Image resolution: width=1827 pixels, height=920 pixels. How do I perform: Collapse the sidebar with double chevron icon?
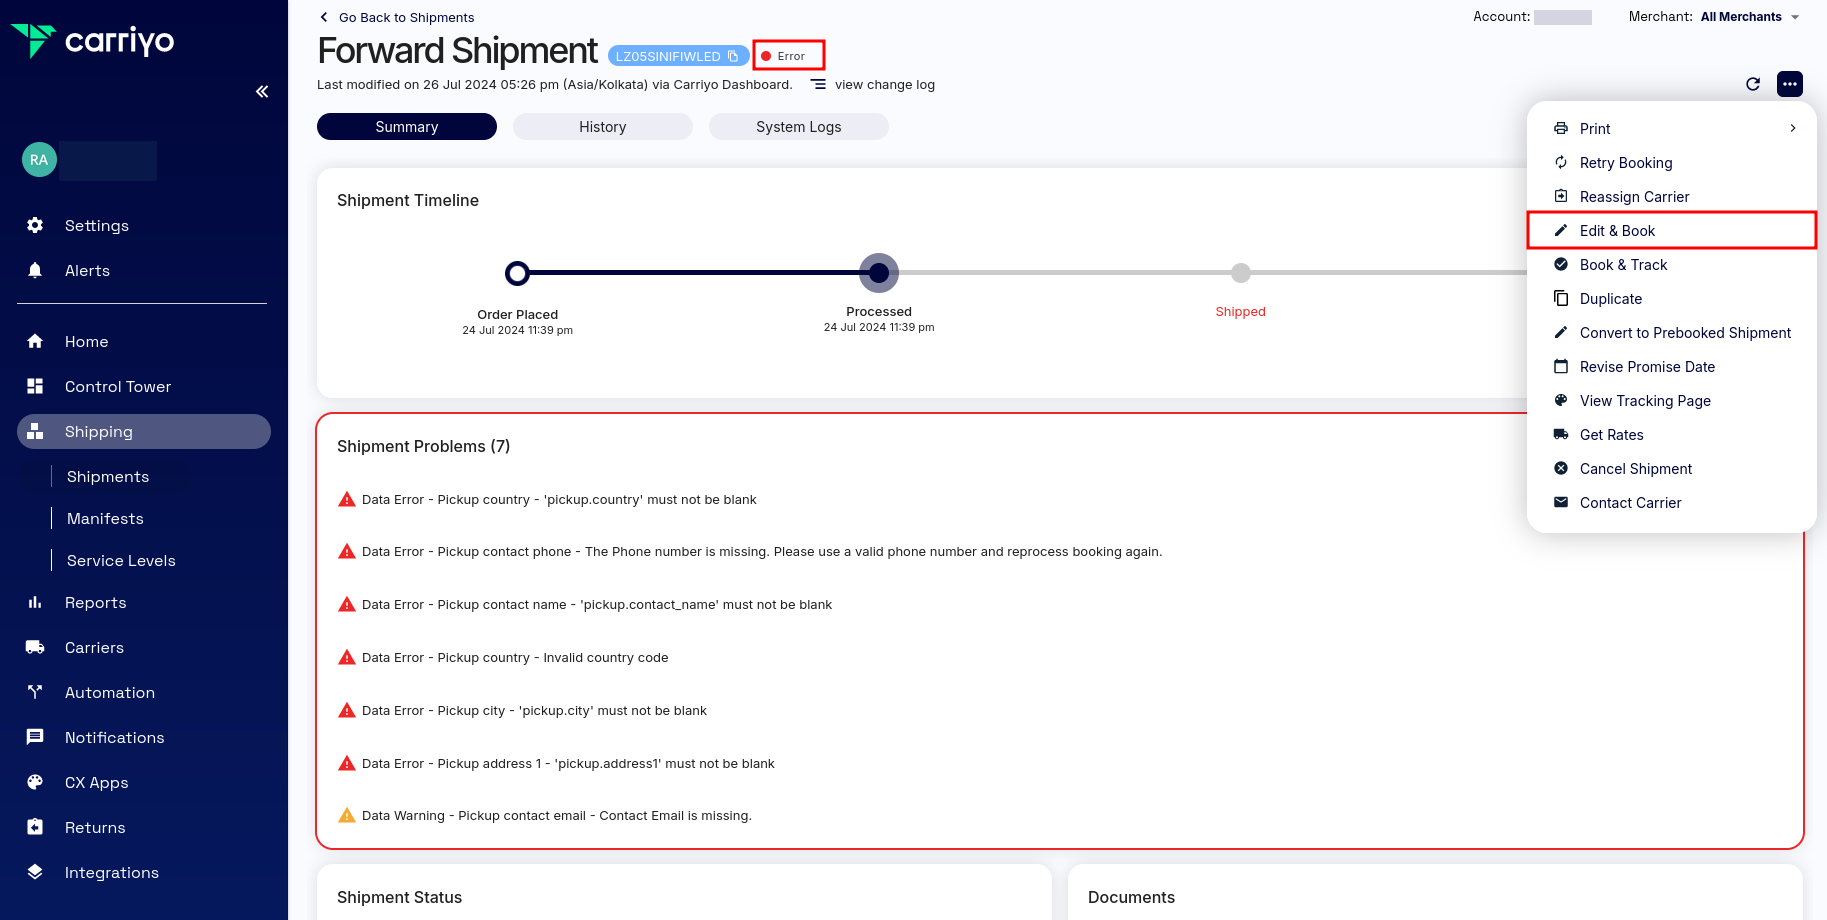[262, 92]
